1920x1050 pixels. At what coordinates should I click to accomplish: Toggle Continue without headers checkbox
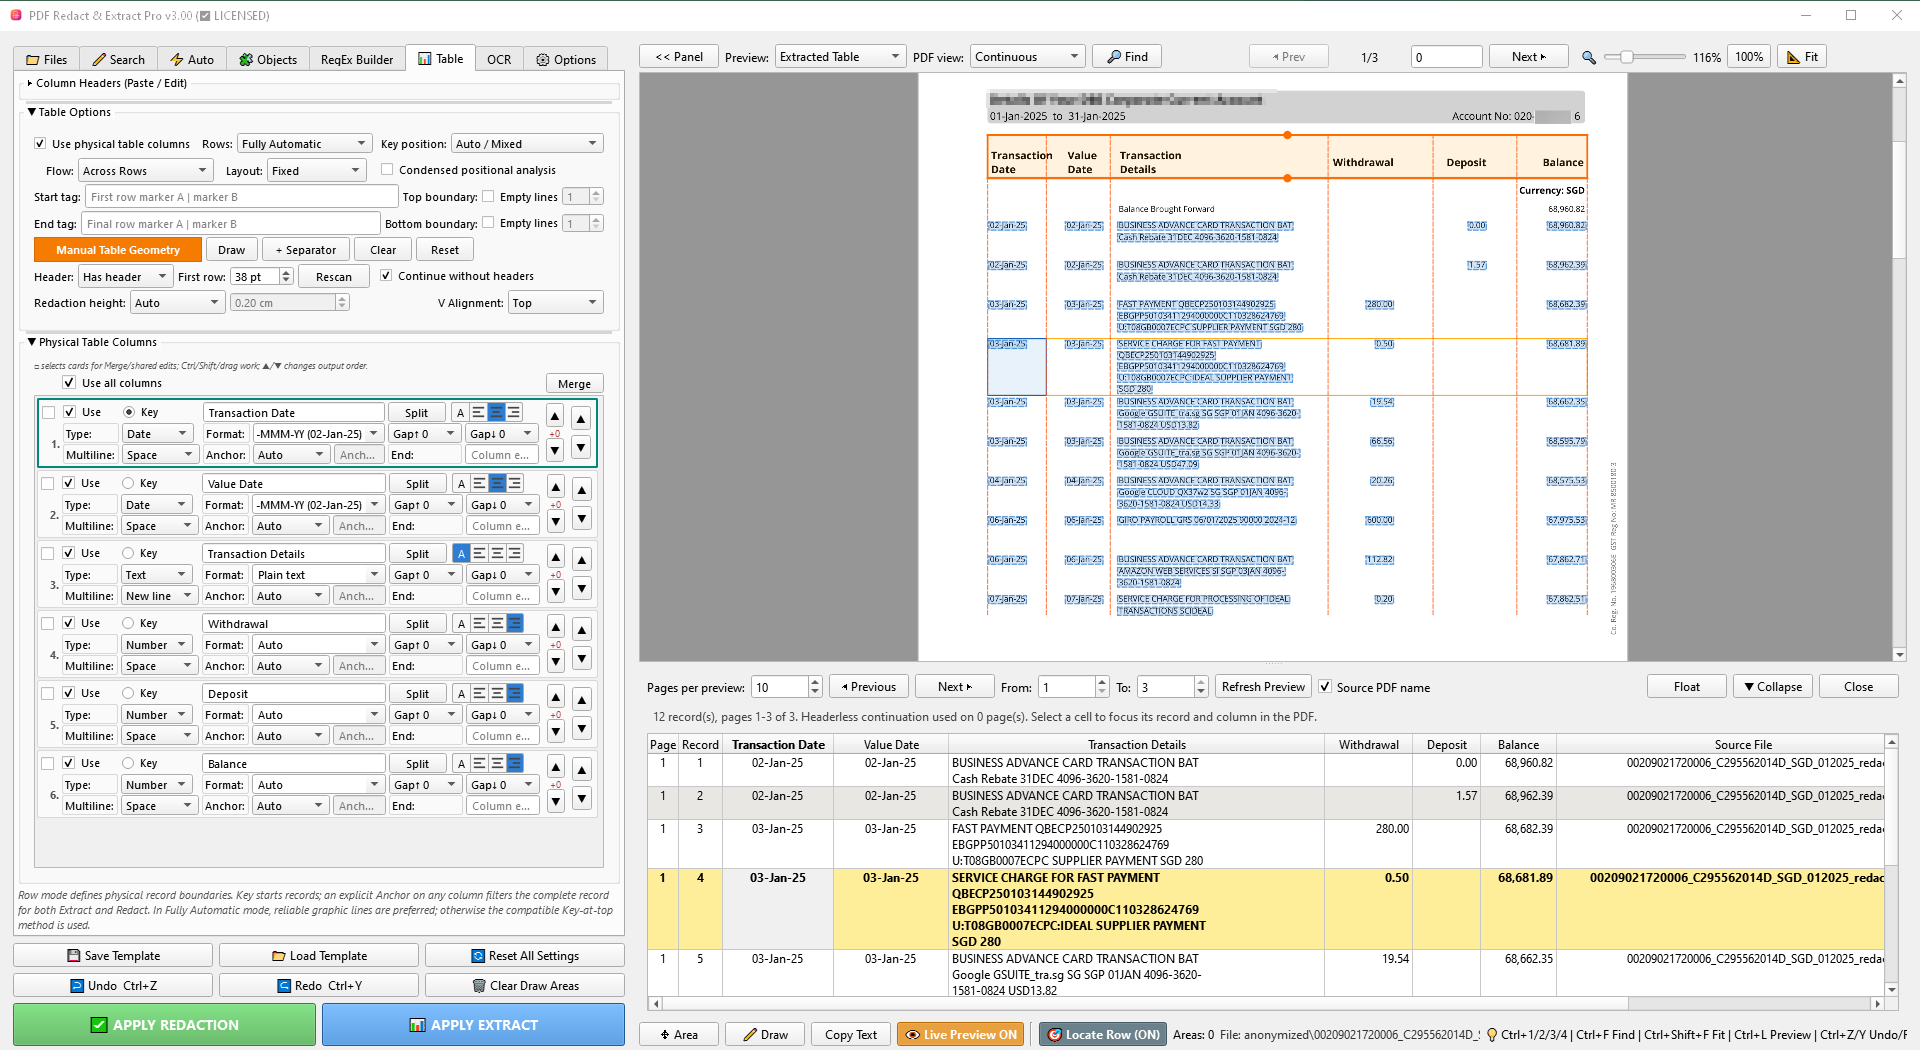point(386,276)
